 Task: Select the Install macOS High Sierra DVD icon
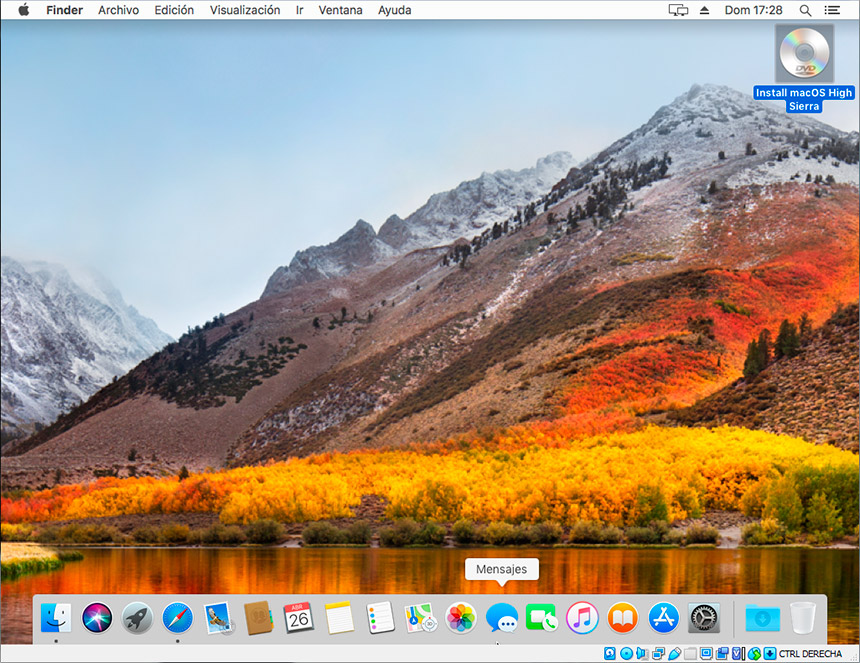point(804,53)
